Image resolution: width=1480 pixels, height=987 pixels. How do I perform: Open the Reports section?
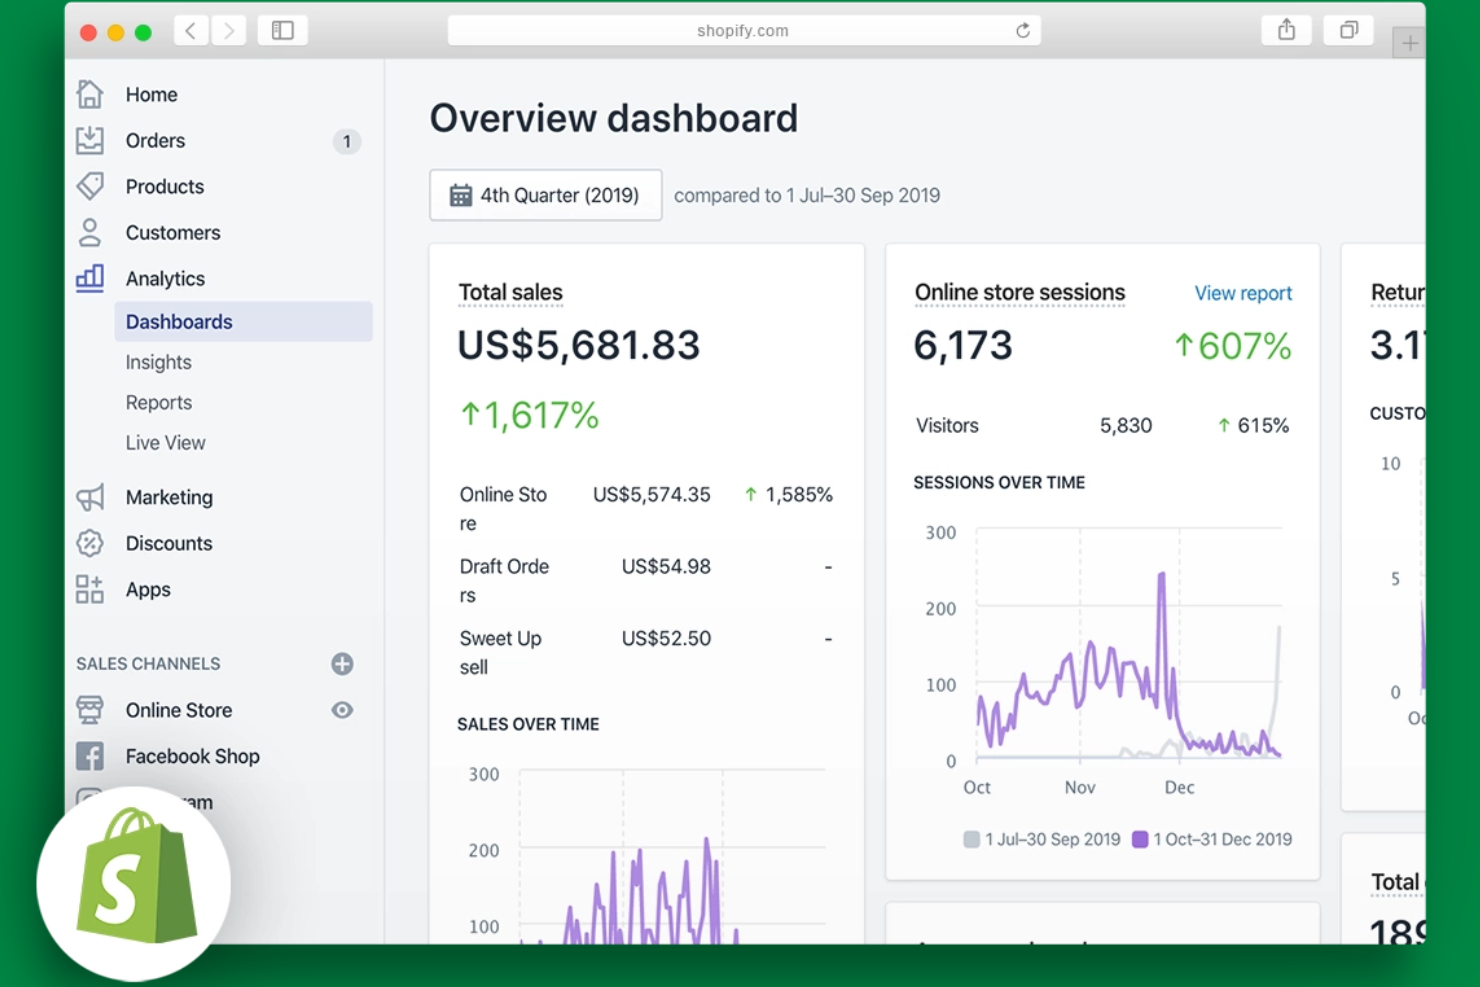[x=158, y=402]
